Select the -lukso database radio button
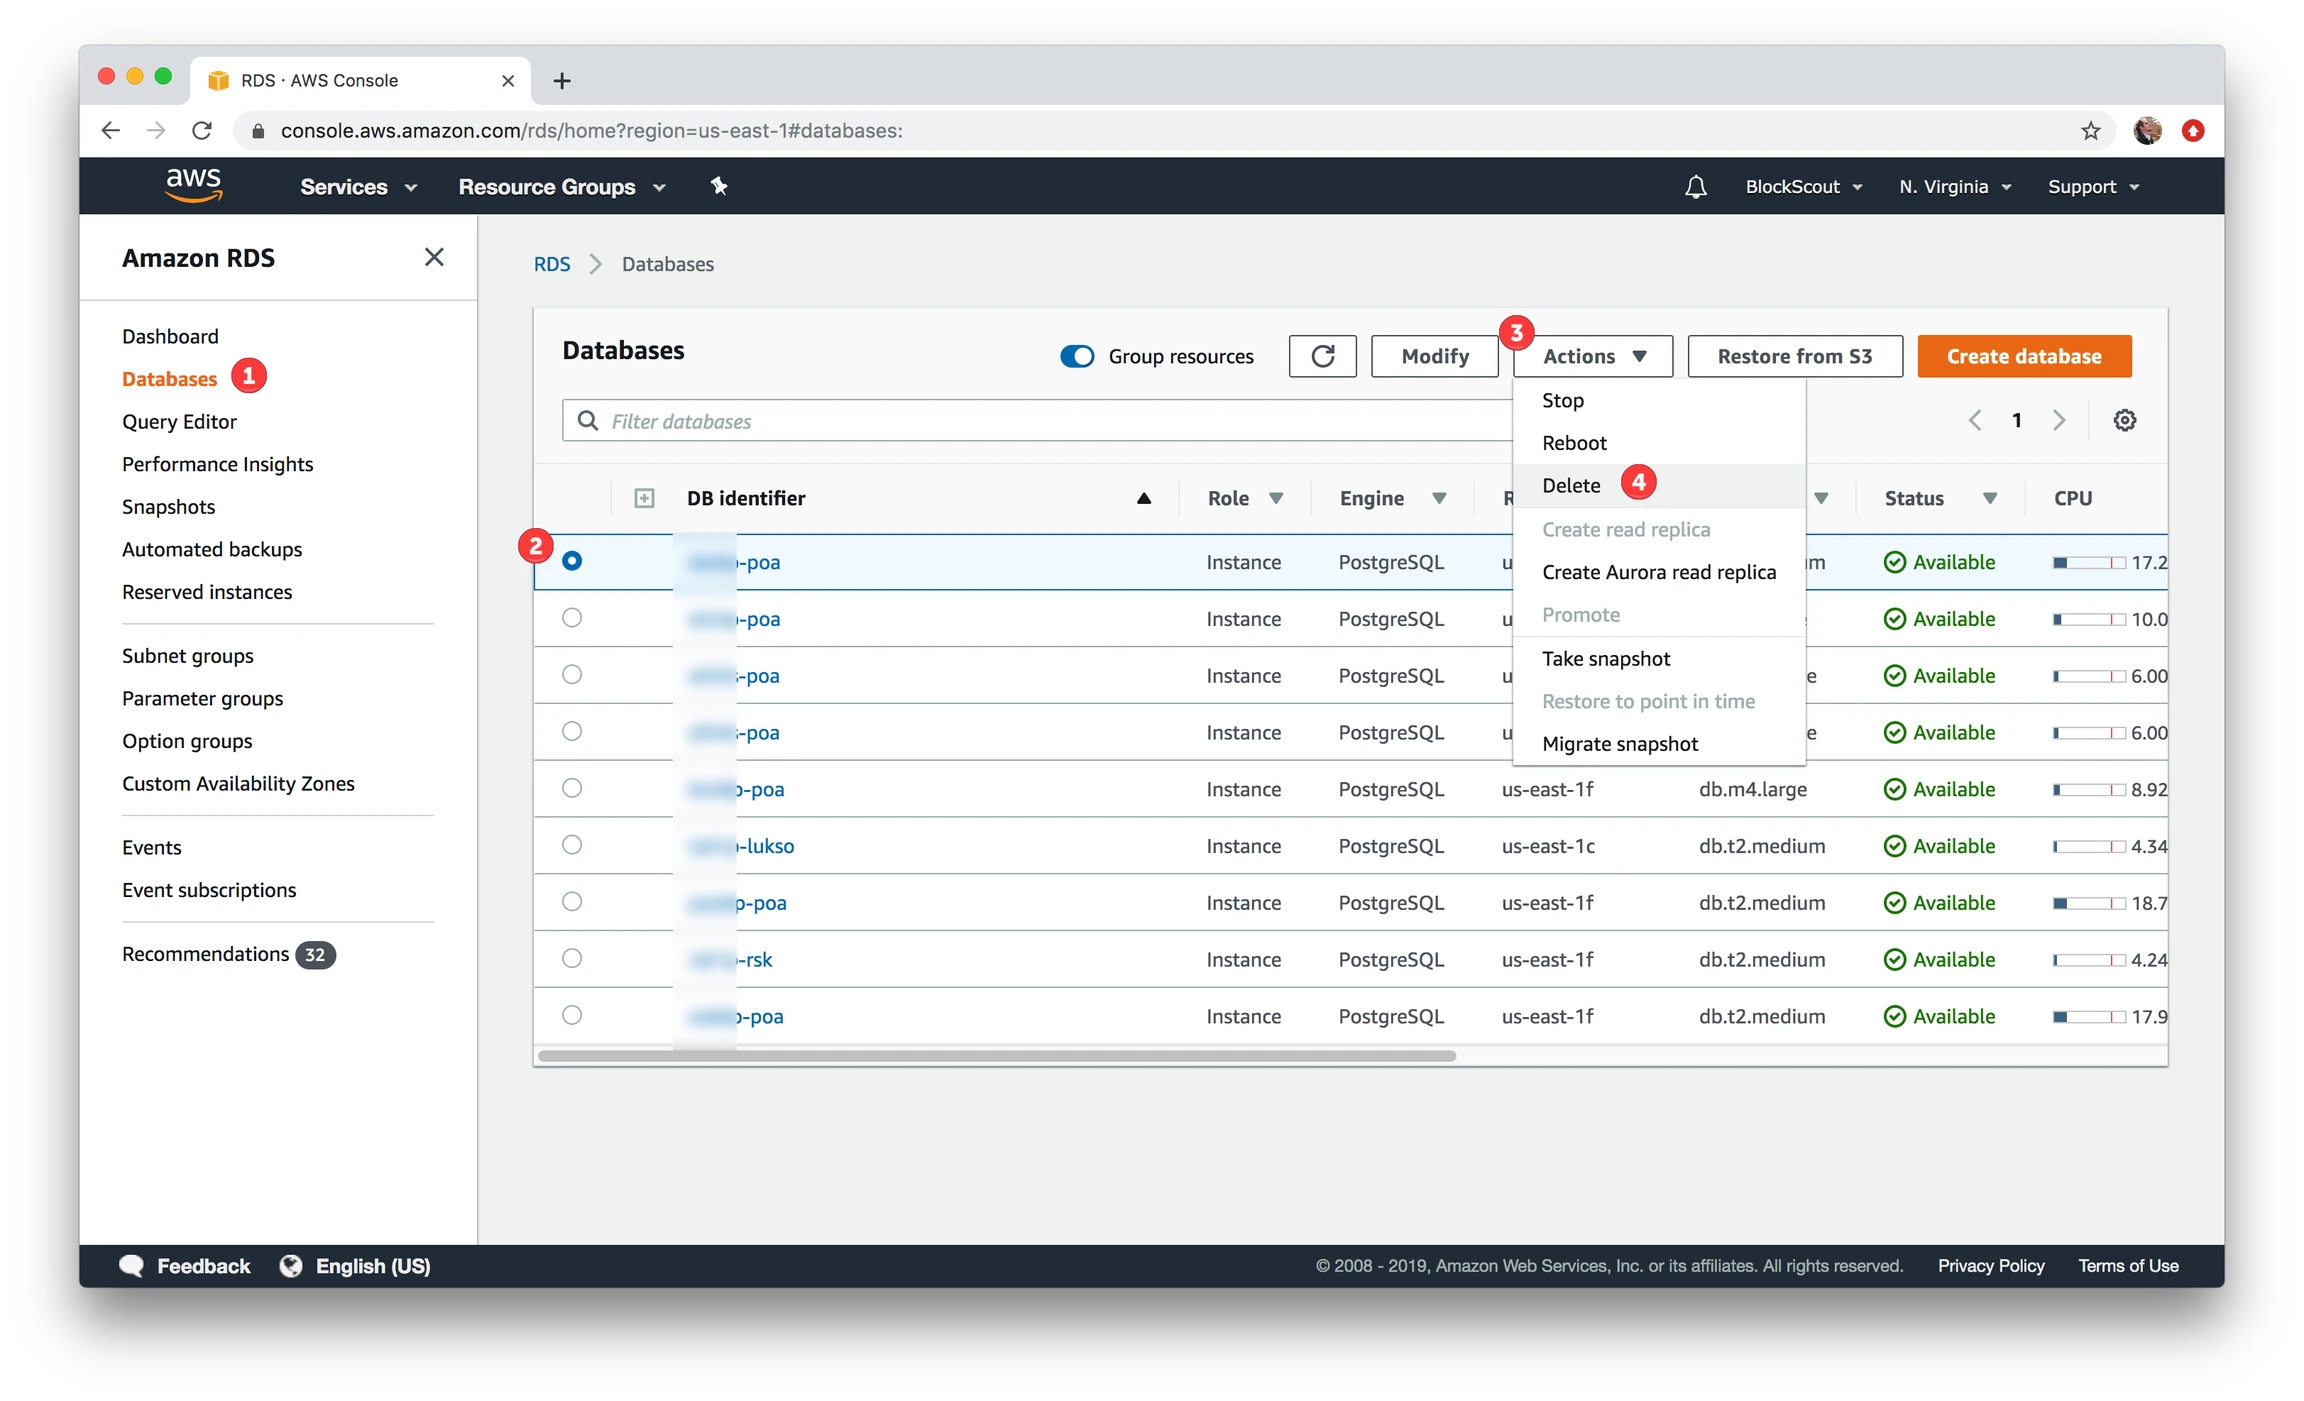This screenshot has height=1401, width=2304. 571,845
